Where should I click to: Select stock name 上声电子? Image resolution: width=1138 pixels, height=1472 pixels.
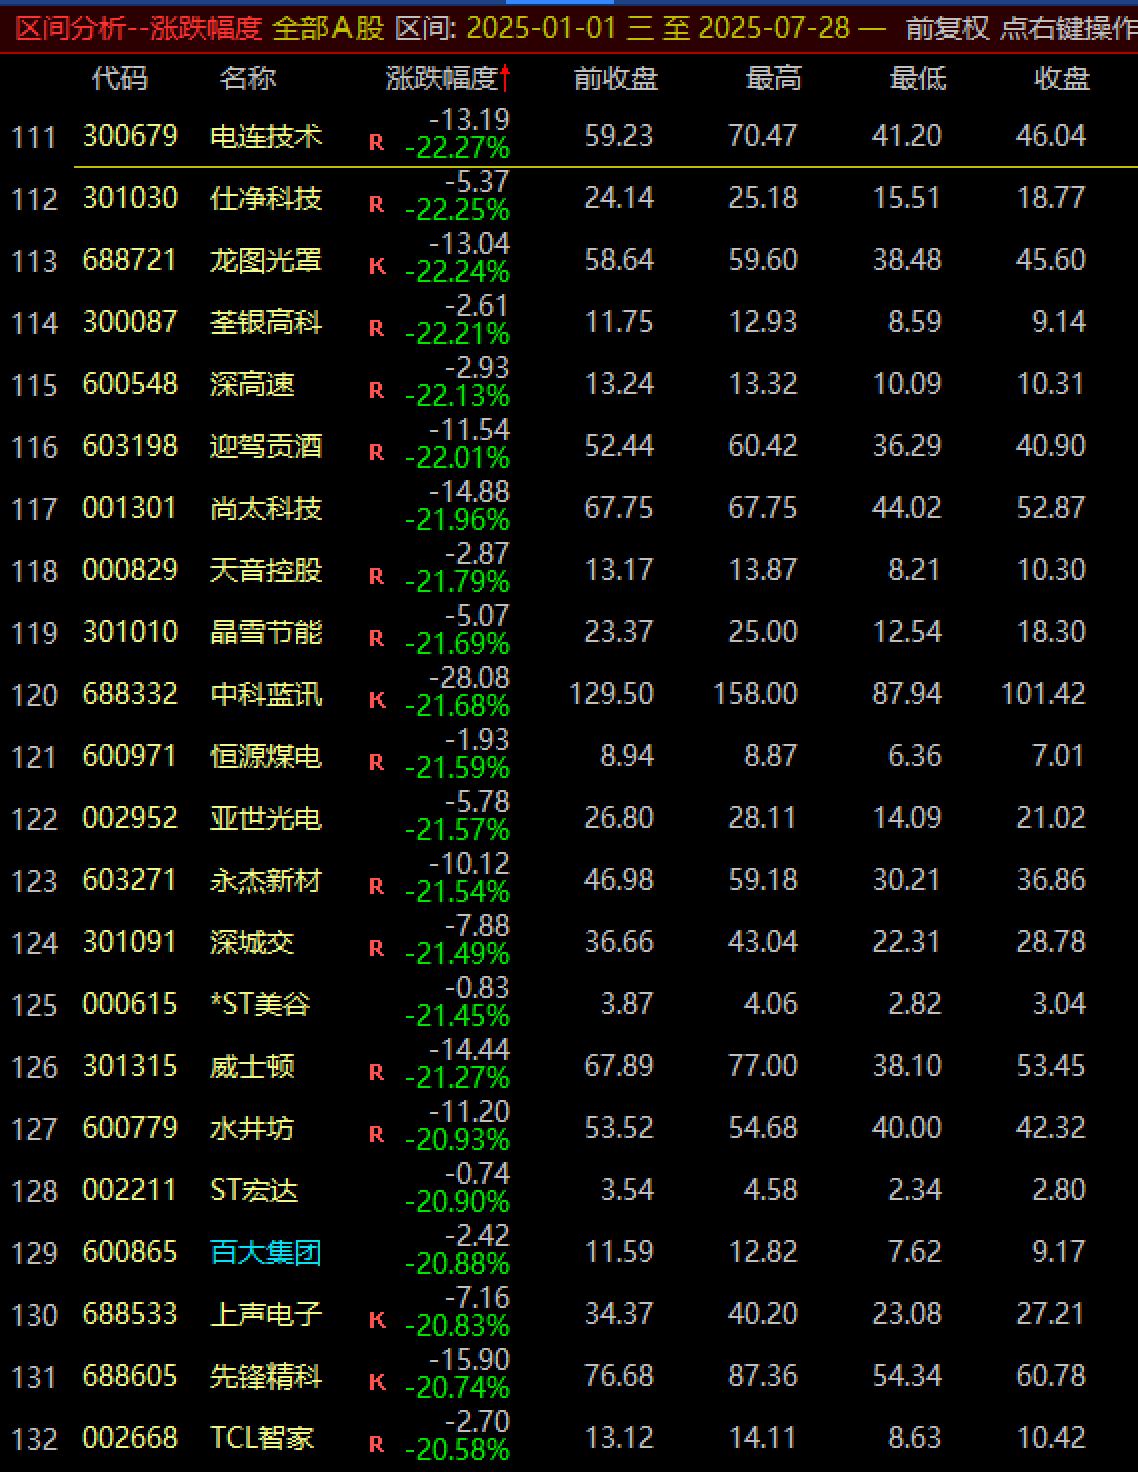coord(266,1313)
